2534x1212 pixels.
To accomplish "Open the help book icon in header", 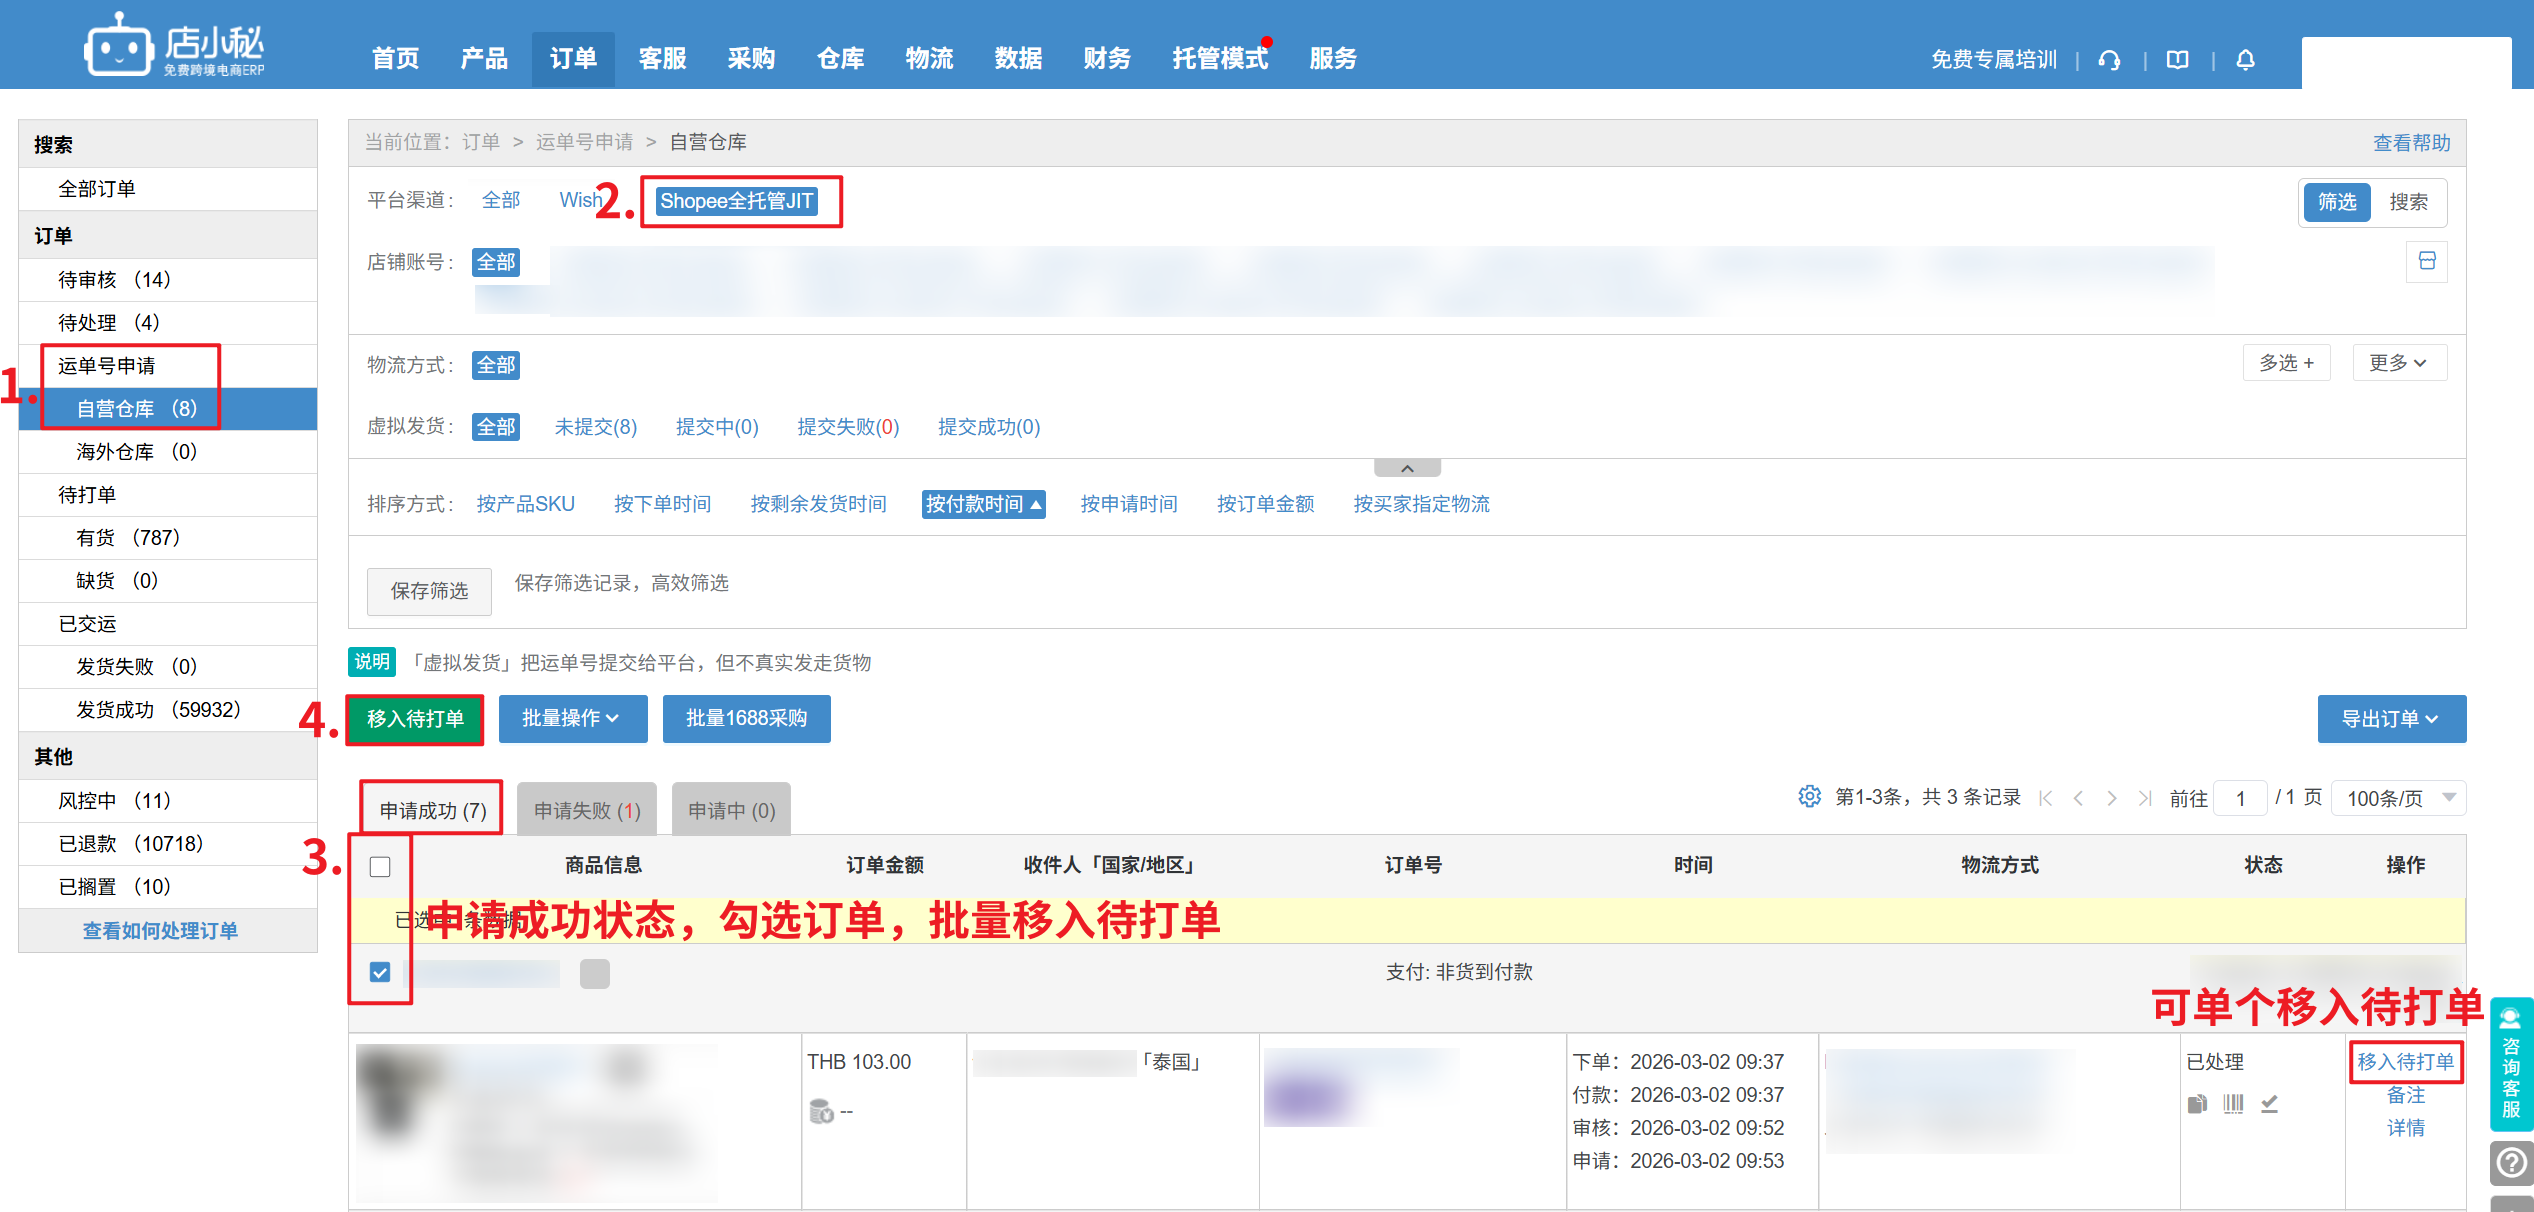I will click(2177, 60).
